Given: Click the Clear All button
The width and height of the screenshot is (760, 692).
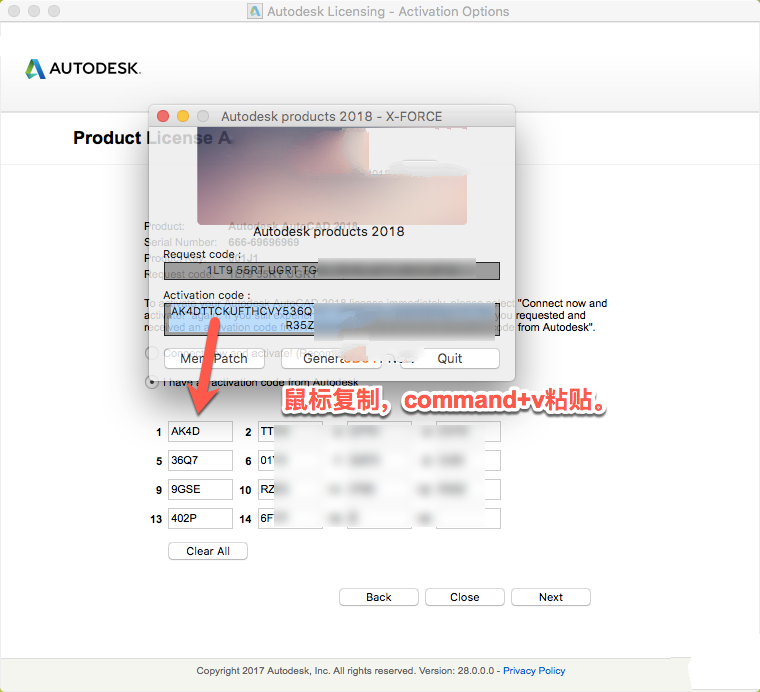Looking at the screenshot, I should (208, 551).
